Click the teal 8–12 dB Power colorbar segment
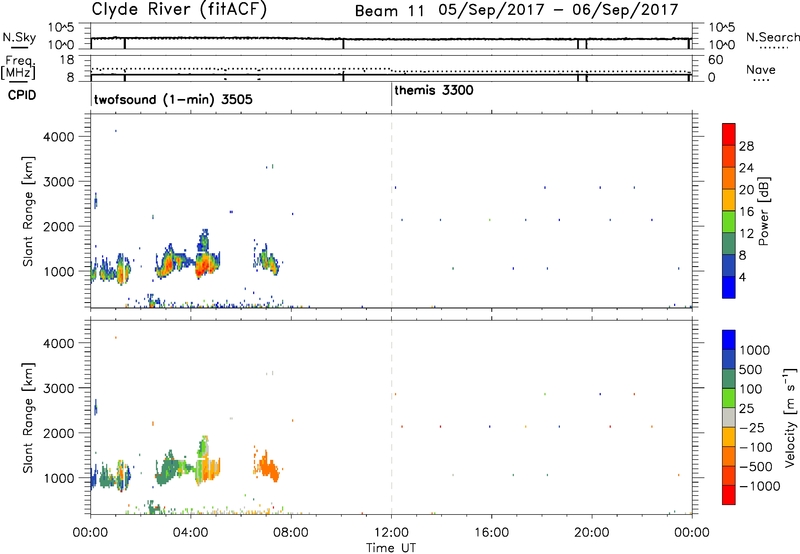The image size is (800, 554). point(729,243)
